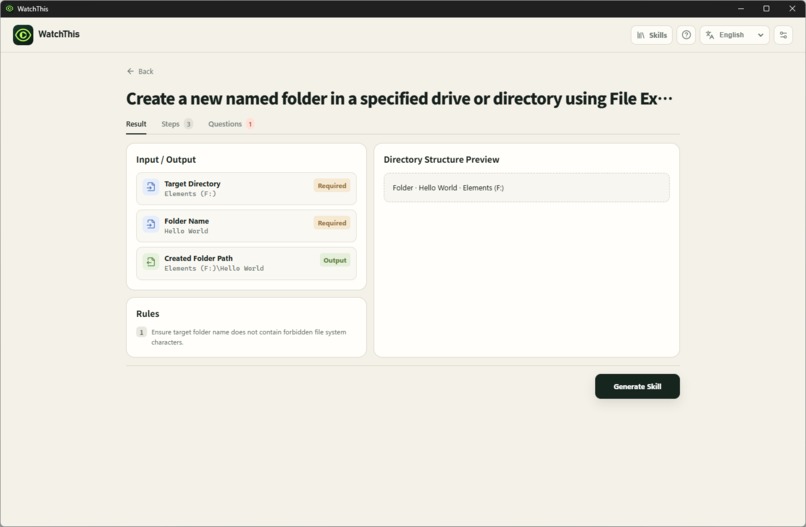
Task: Click the 'Folder · Hello World · Elements (F:)' preview
Action: [526, 188]
